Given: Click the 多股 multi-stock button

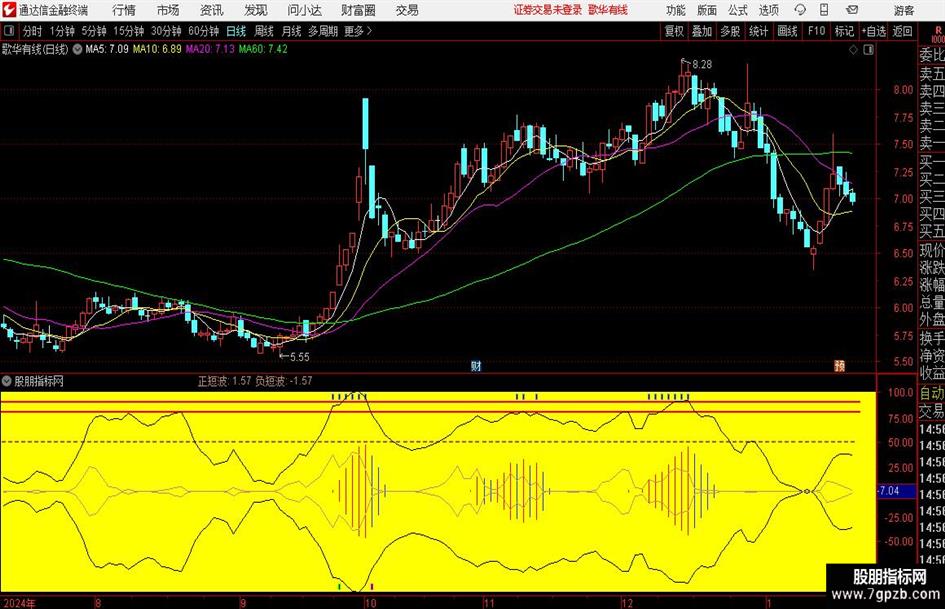Looking at the screenshot, I should 730,31.
